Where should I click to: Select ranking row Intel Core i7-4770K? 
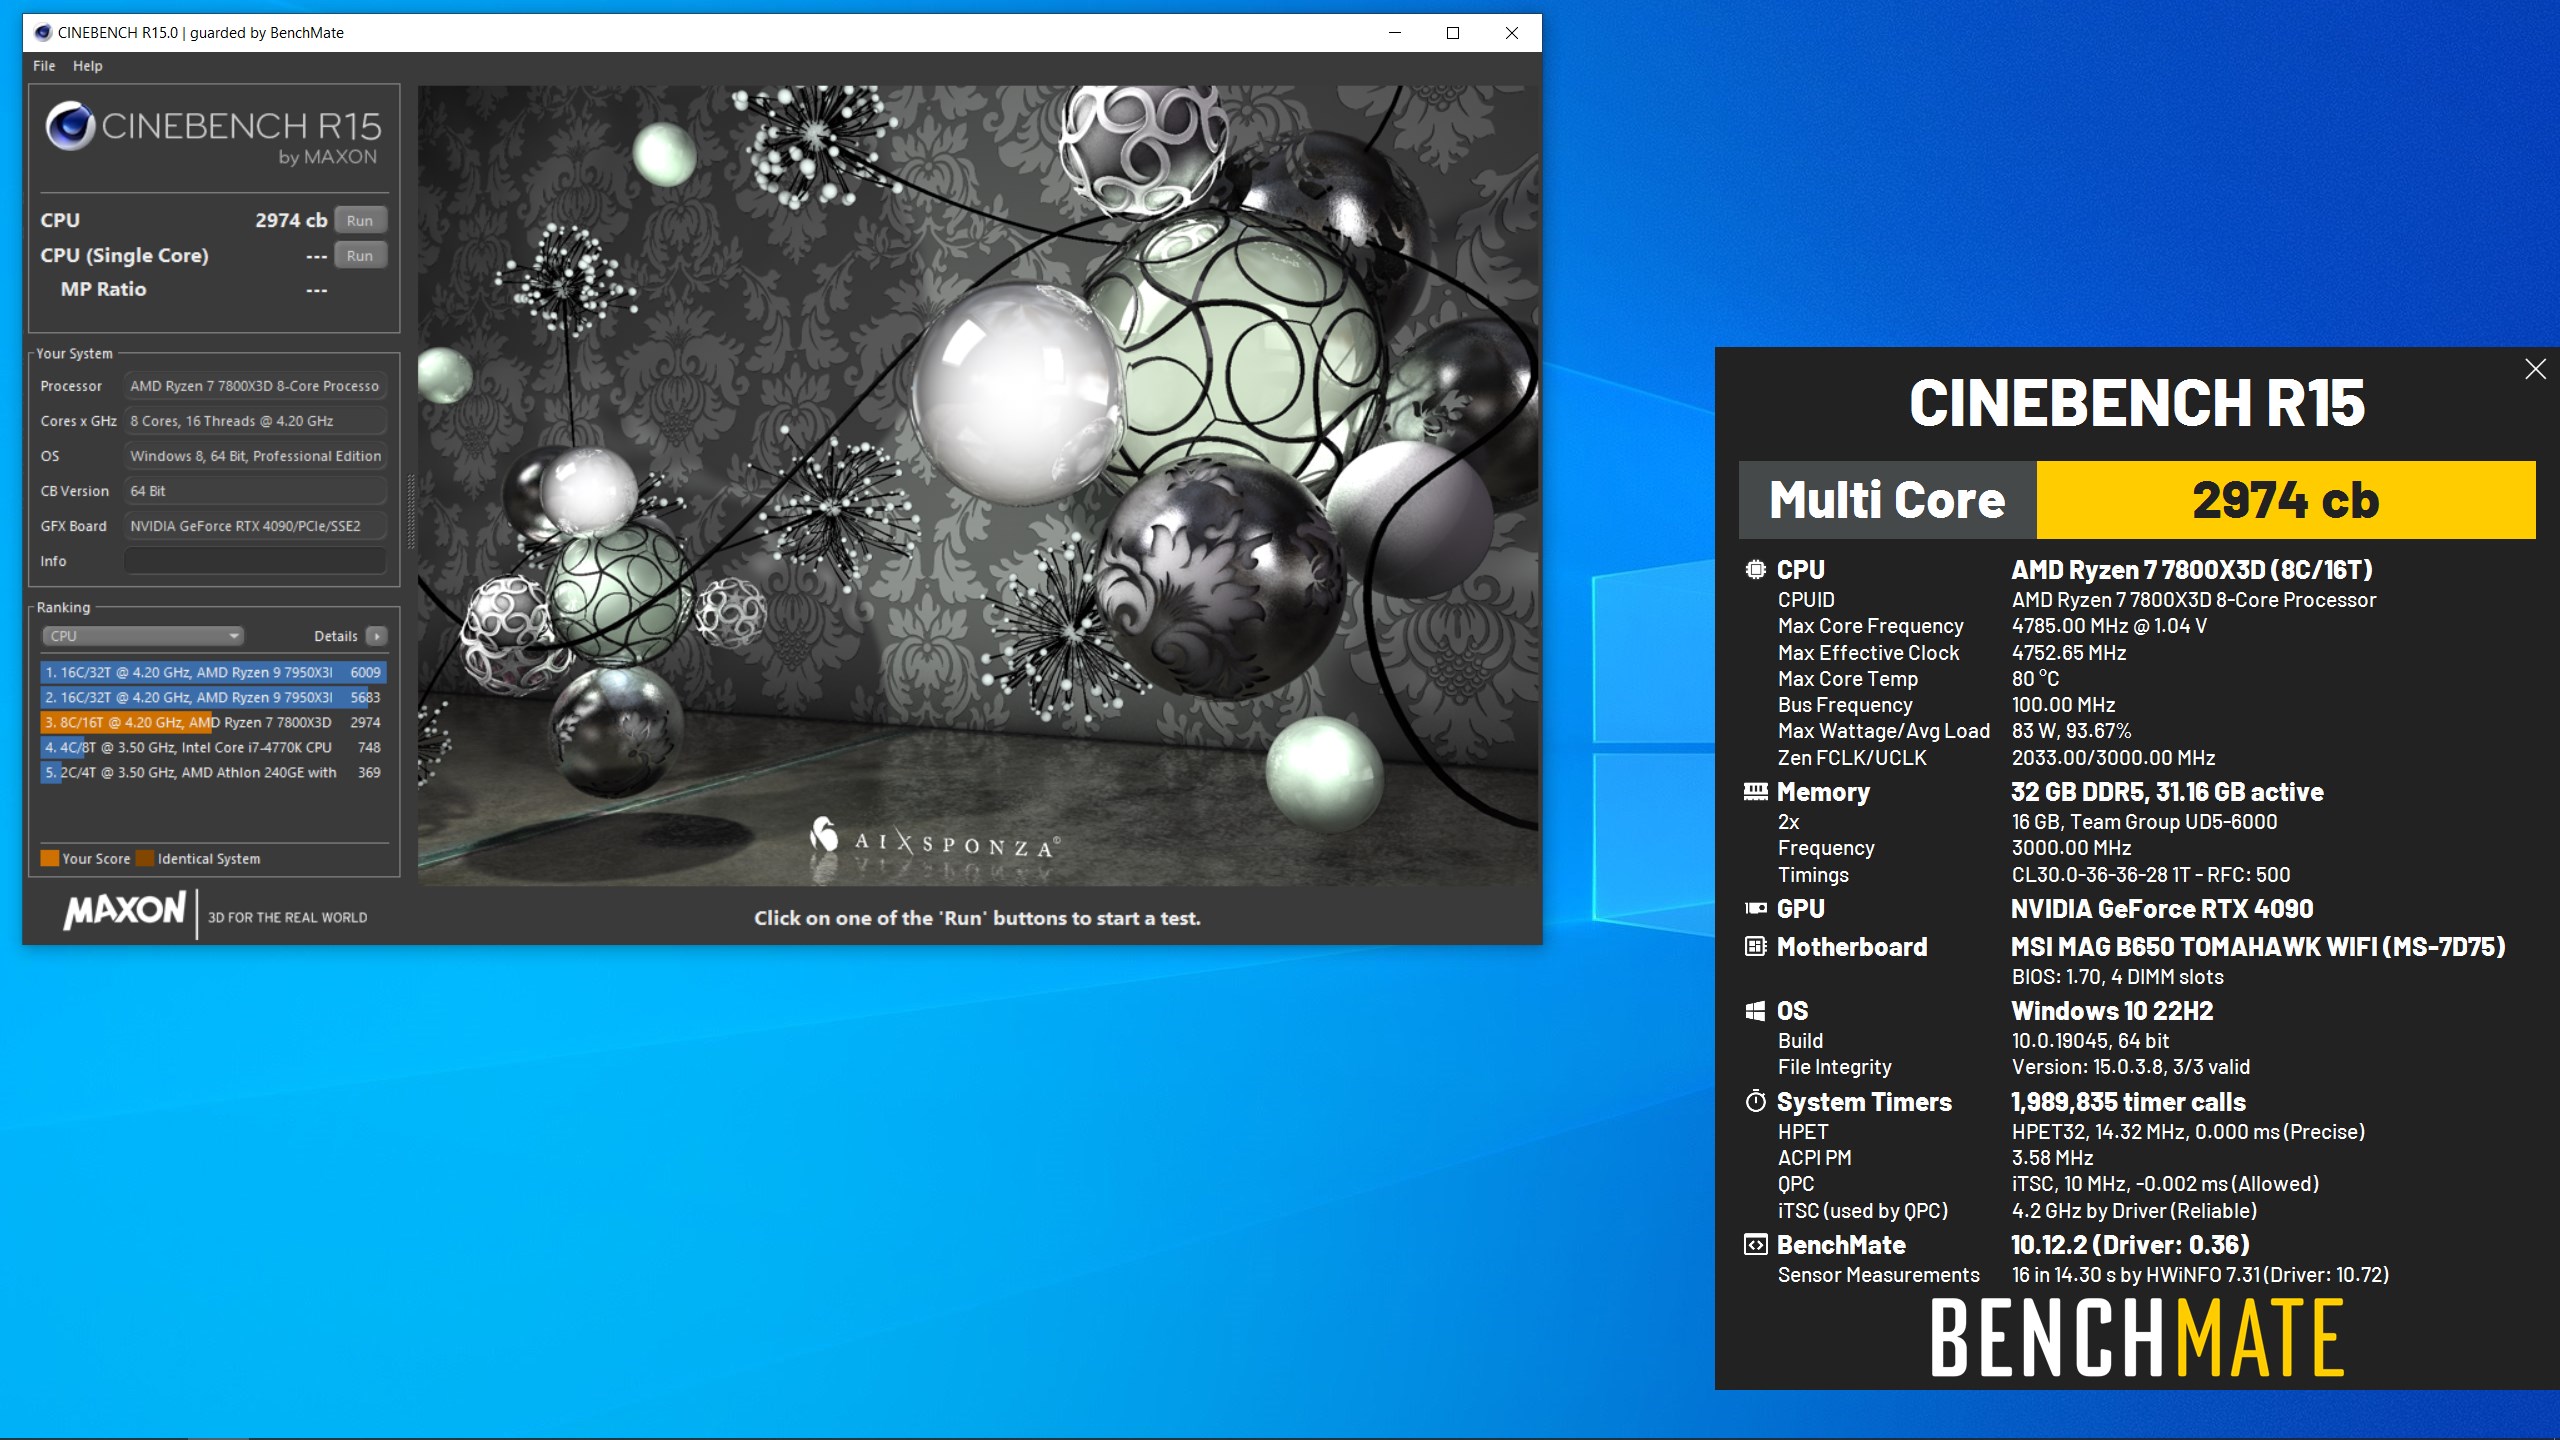tap(213, 747)
